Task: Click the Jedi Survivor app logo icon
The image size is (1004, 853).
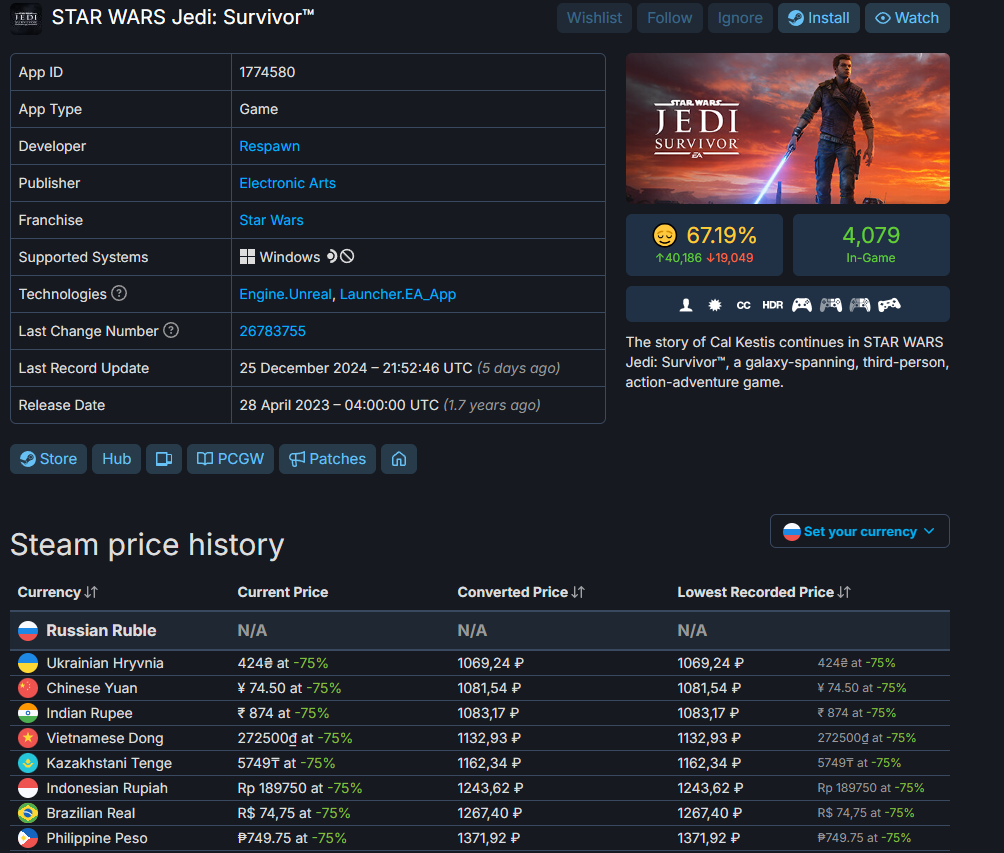Action: pyautogui.click(x=26, y=19)
